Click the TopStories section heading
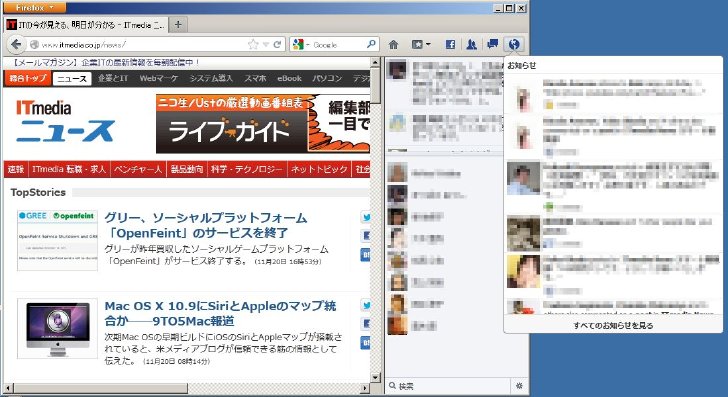The width and height of the screenshot is (728, 397). pos(38,192)
